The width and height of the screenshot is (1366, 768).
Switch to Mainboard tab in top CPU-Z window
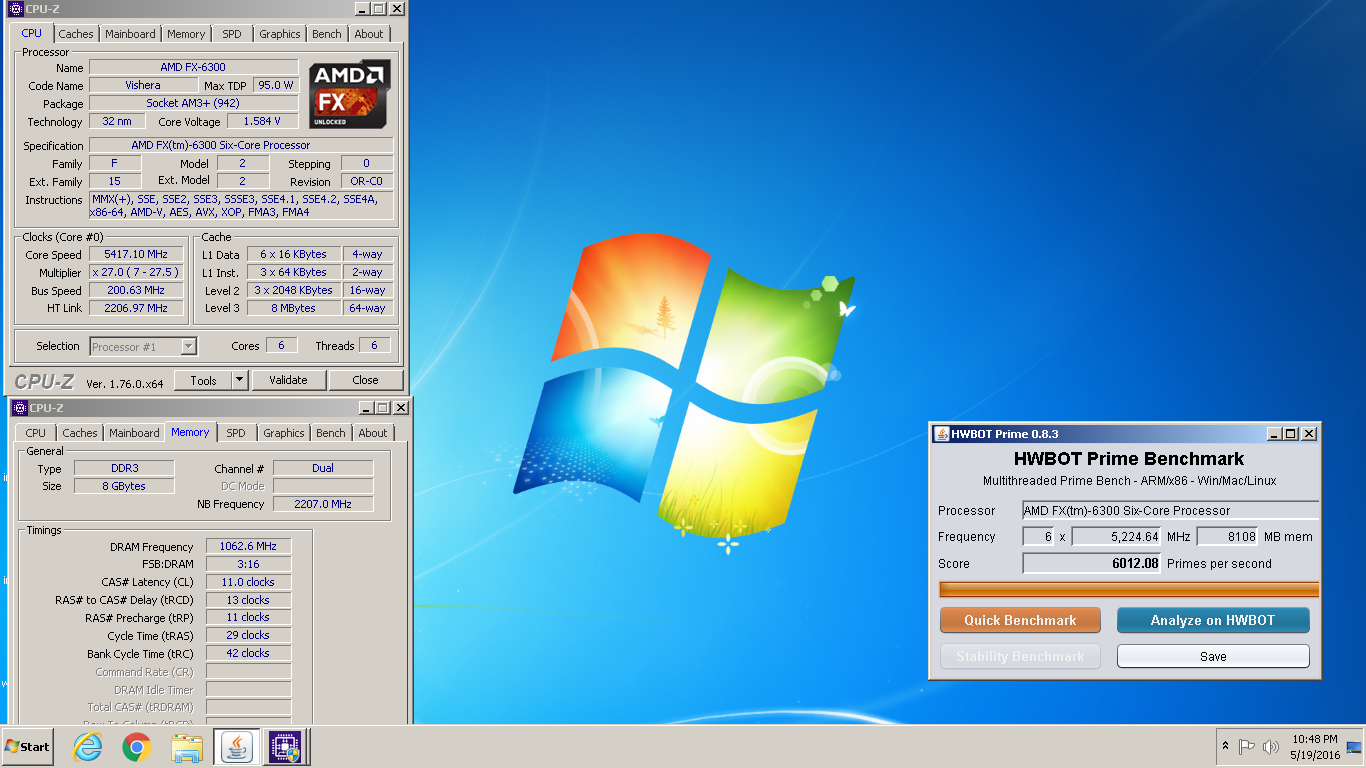[130, 34]
